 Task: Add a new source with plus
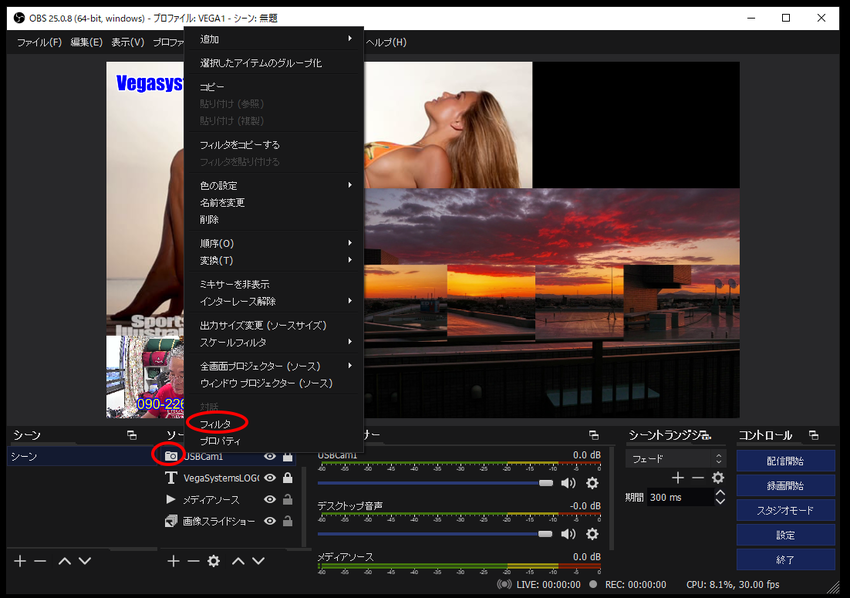click(x=173, y=561)
